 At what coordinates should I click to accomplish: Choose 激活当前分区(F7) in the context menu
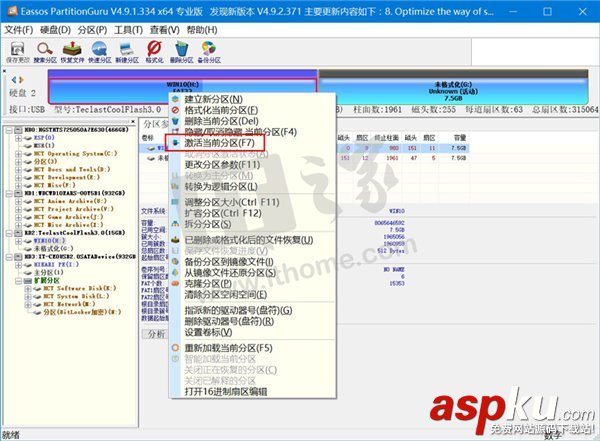pyautogui.click(x=252, y=143)
